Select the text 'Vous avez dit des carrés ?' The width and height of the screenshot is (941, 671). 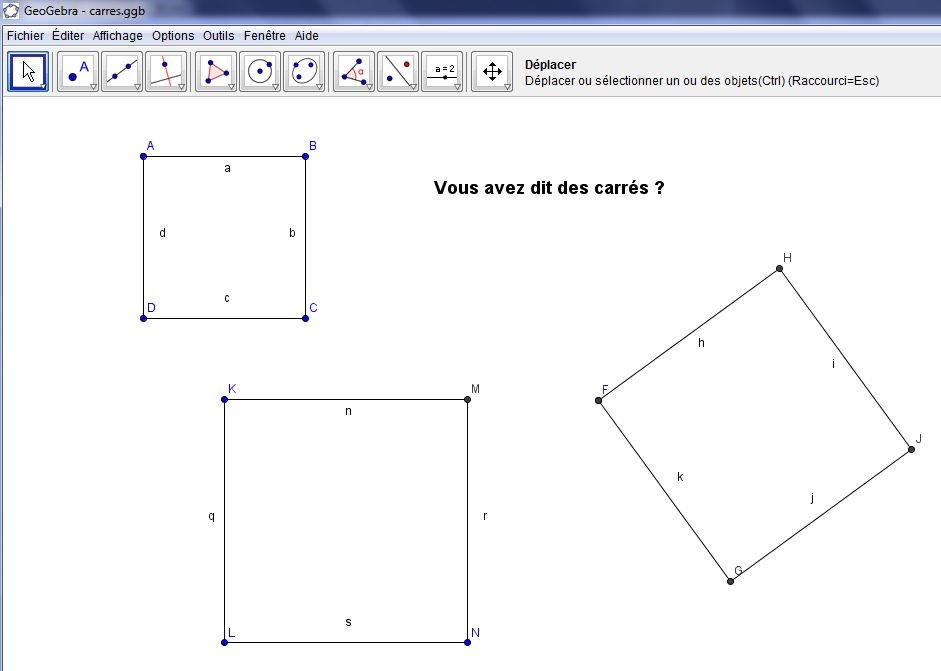pos(549,188)
